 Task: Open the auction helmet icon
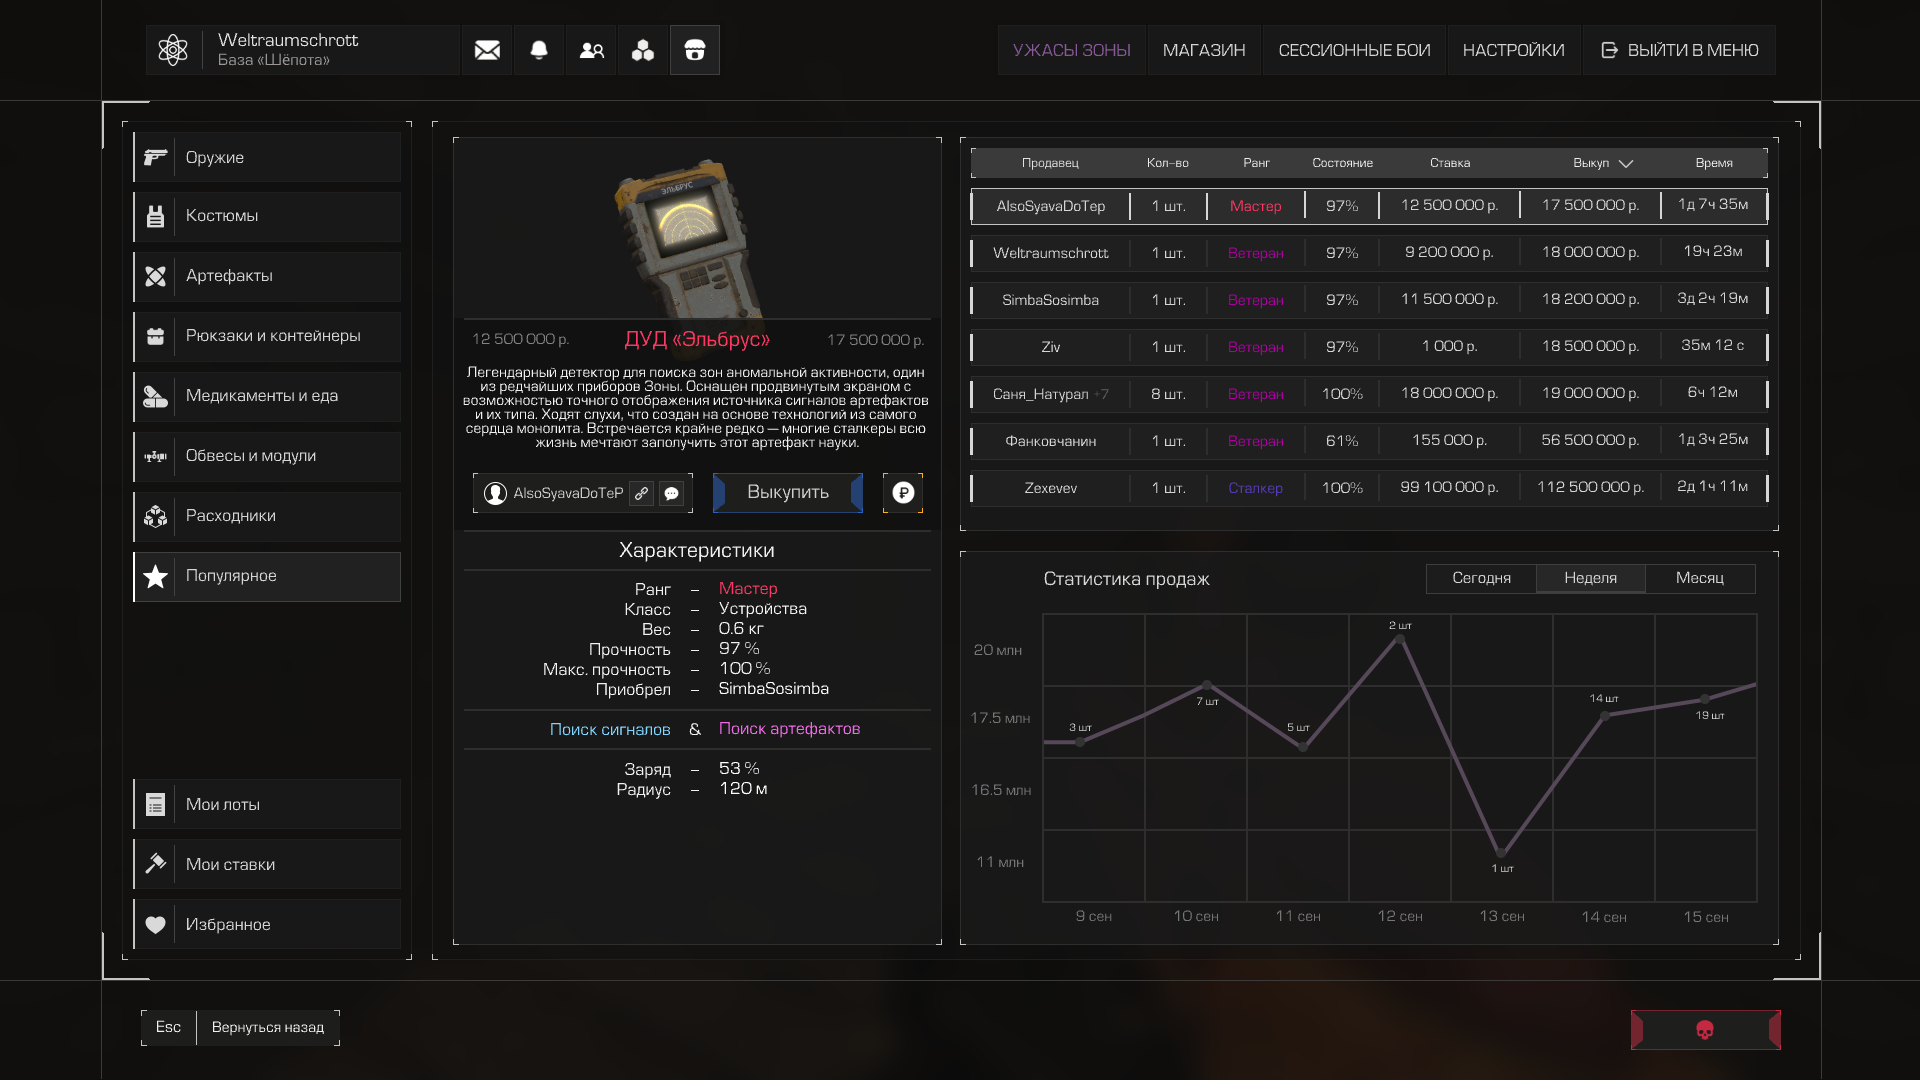tap(695, 50)
